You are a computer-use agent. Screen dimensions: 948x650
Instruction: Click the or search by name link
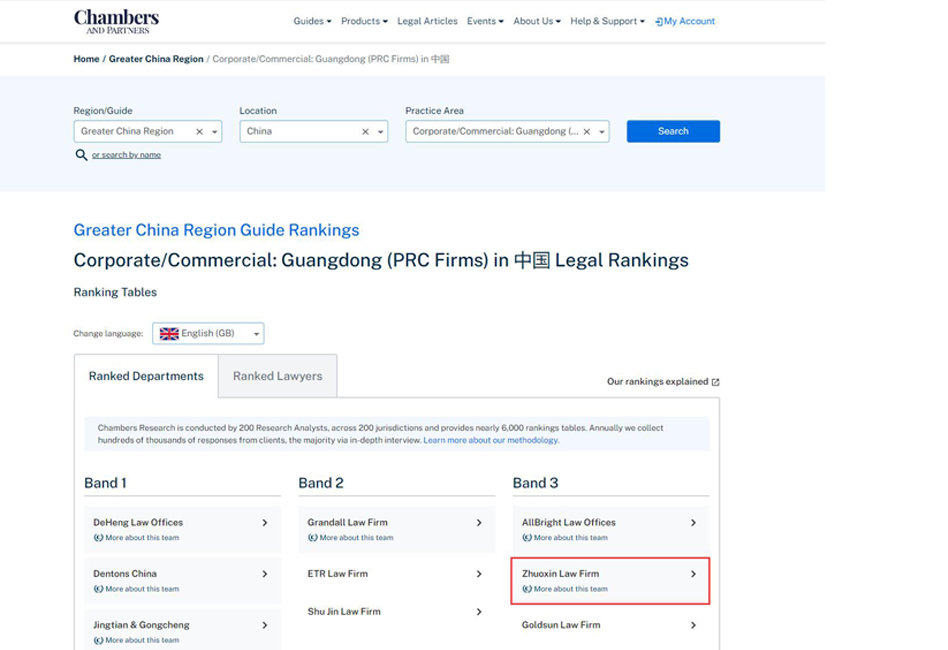pos(126,155)
